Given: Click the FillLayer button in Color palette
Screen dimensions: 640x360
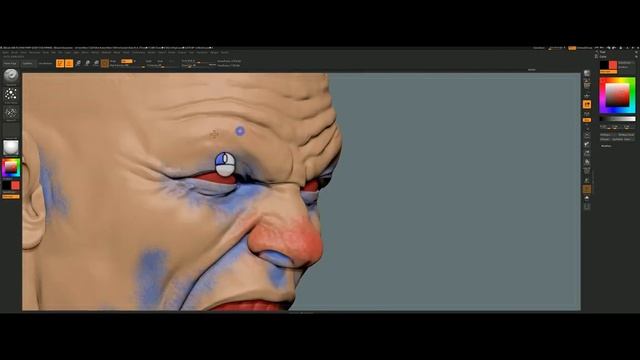Looking at the screenshot, I should click(626, 135).
